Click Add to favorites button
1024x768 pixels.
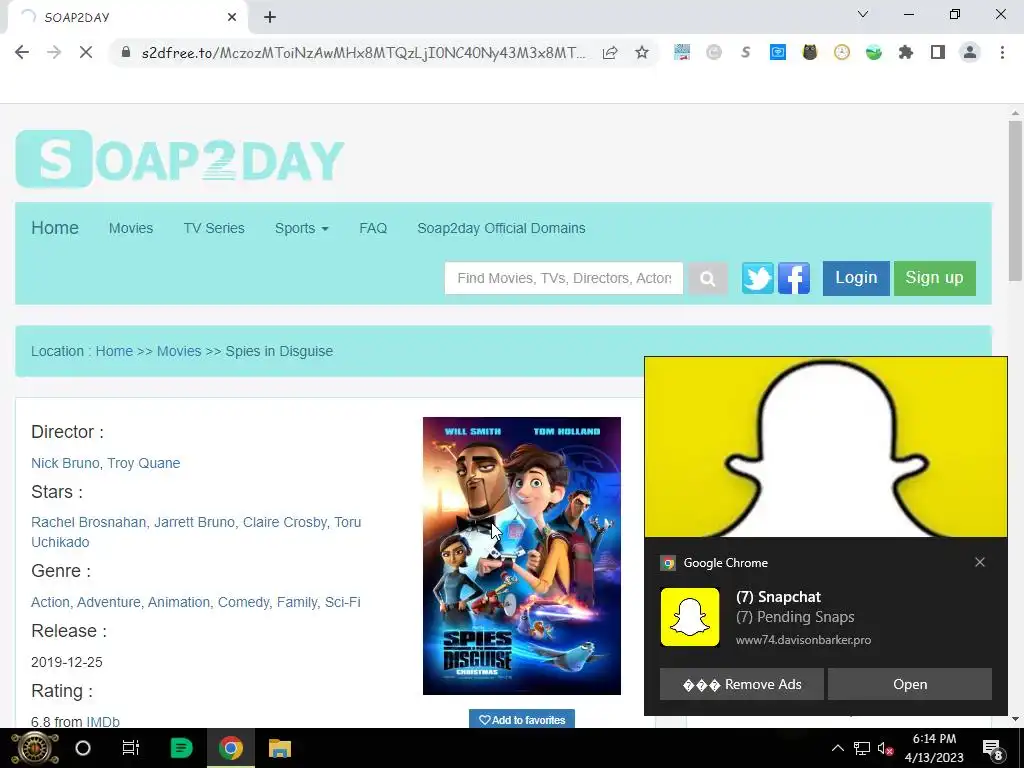(x=522, y=719)
